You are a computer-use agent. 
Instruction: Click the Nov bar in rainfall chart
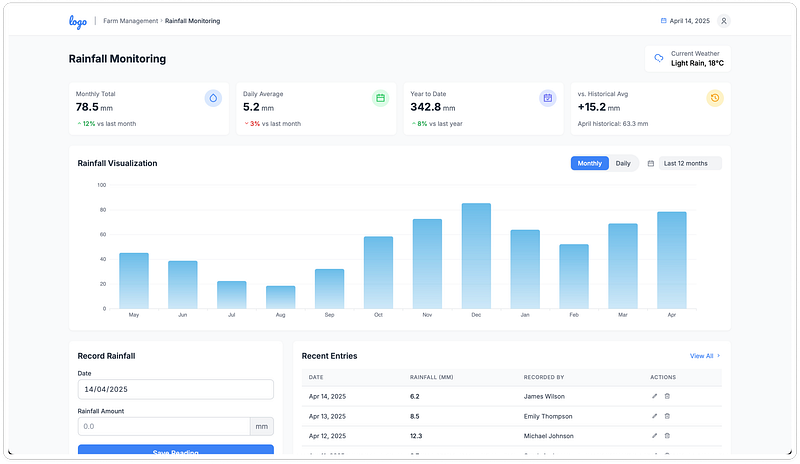coord(427,264)
